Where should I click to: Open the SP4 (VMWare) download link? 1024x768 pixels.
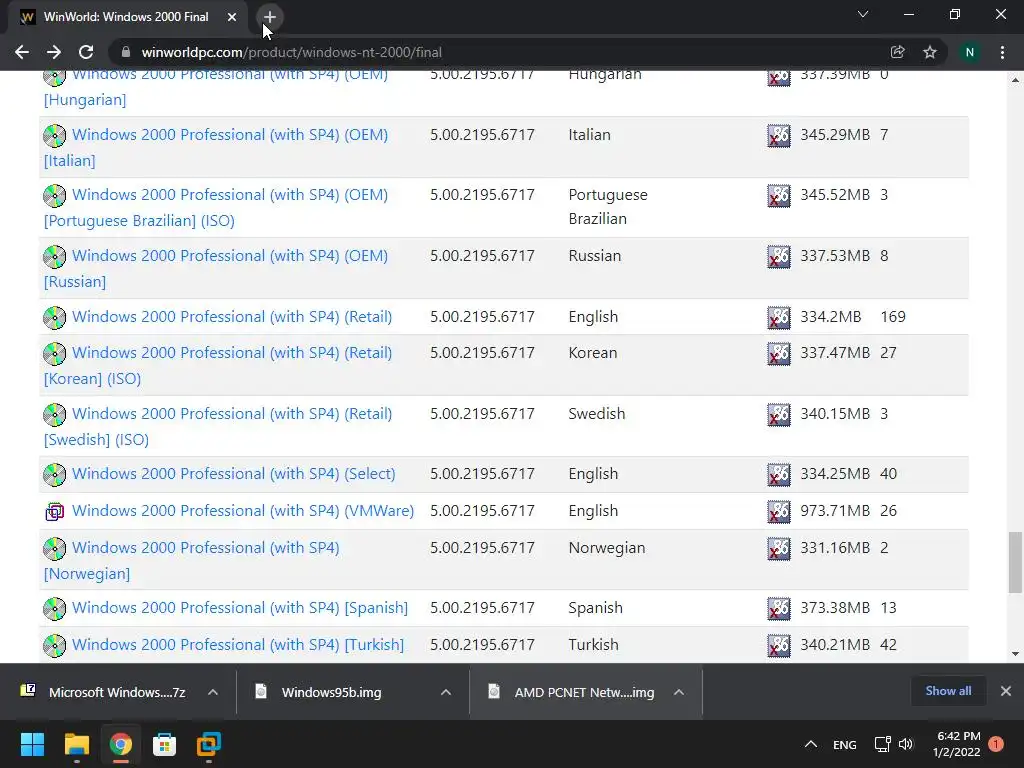tap(243, 511)
